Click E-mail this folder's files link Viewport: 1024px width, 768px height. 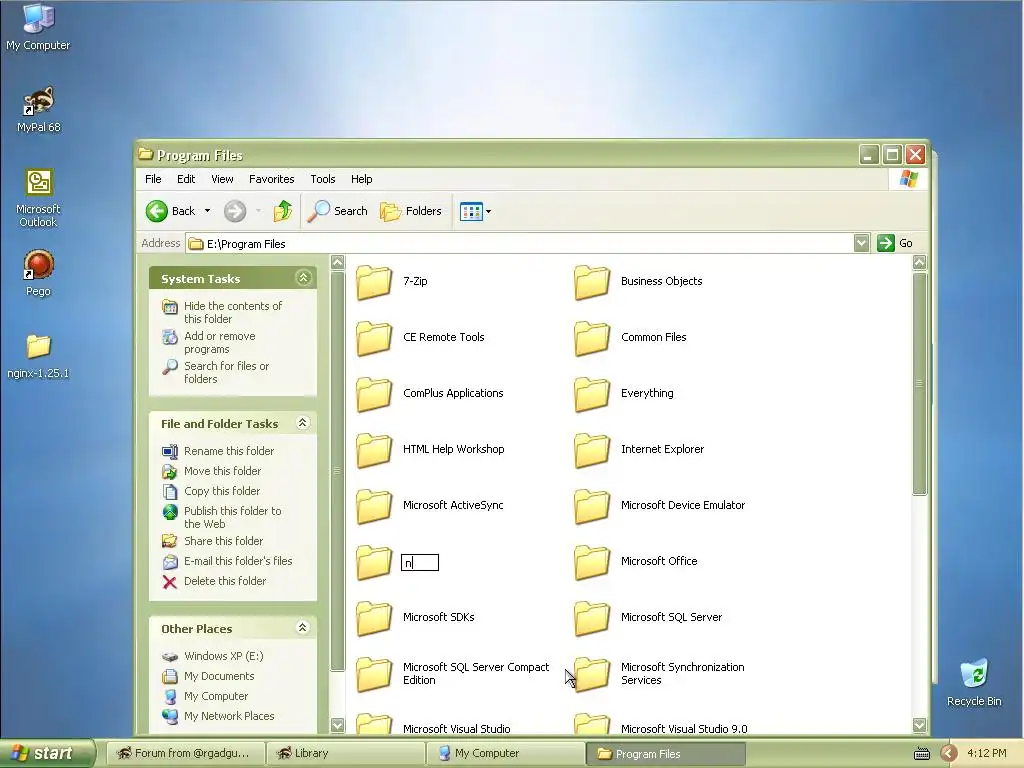coord(238,560)
